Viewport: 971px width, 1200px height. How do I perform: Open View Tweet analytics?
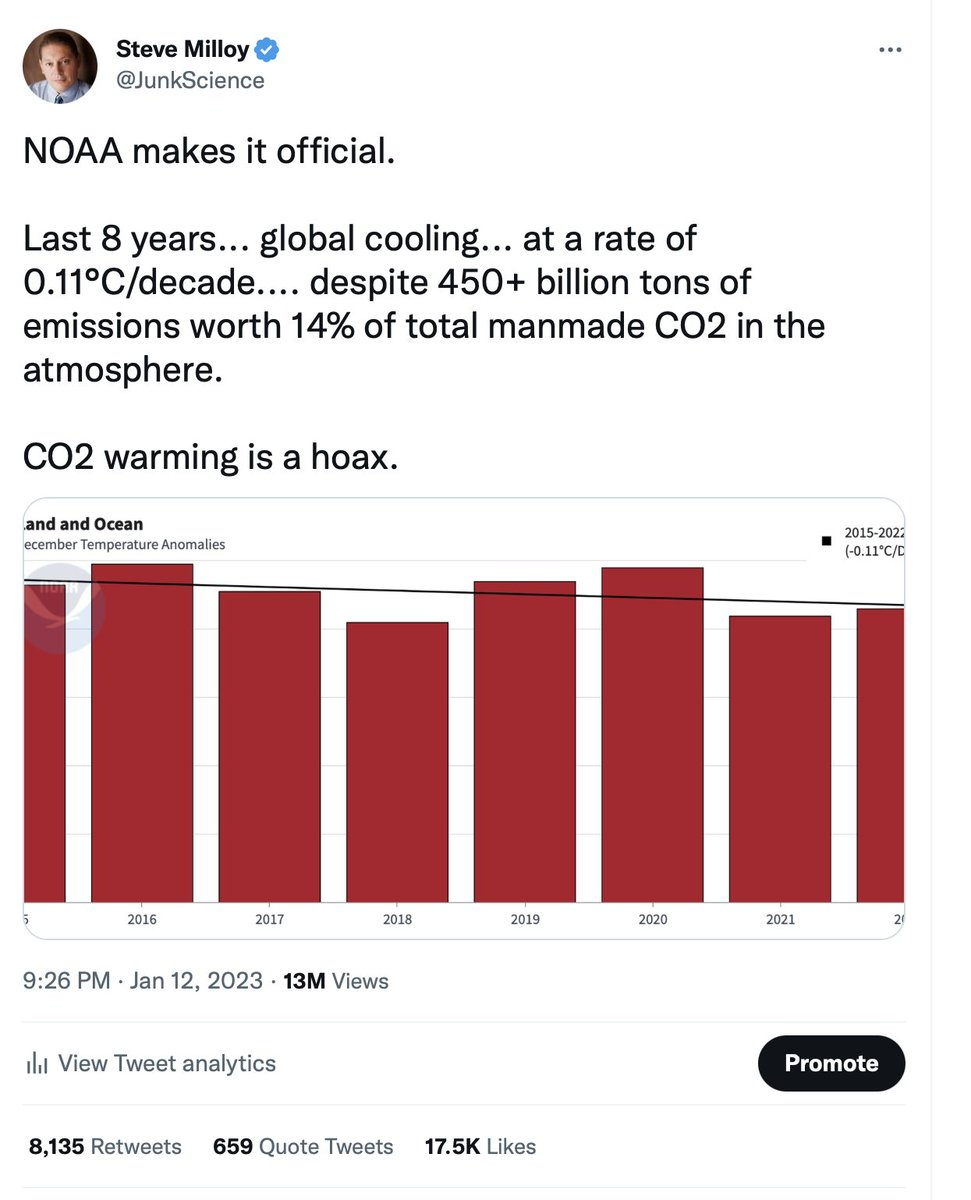[166, 1063]
